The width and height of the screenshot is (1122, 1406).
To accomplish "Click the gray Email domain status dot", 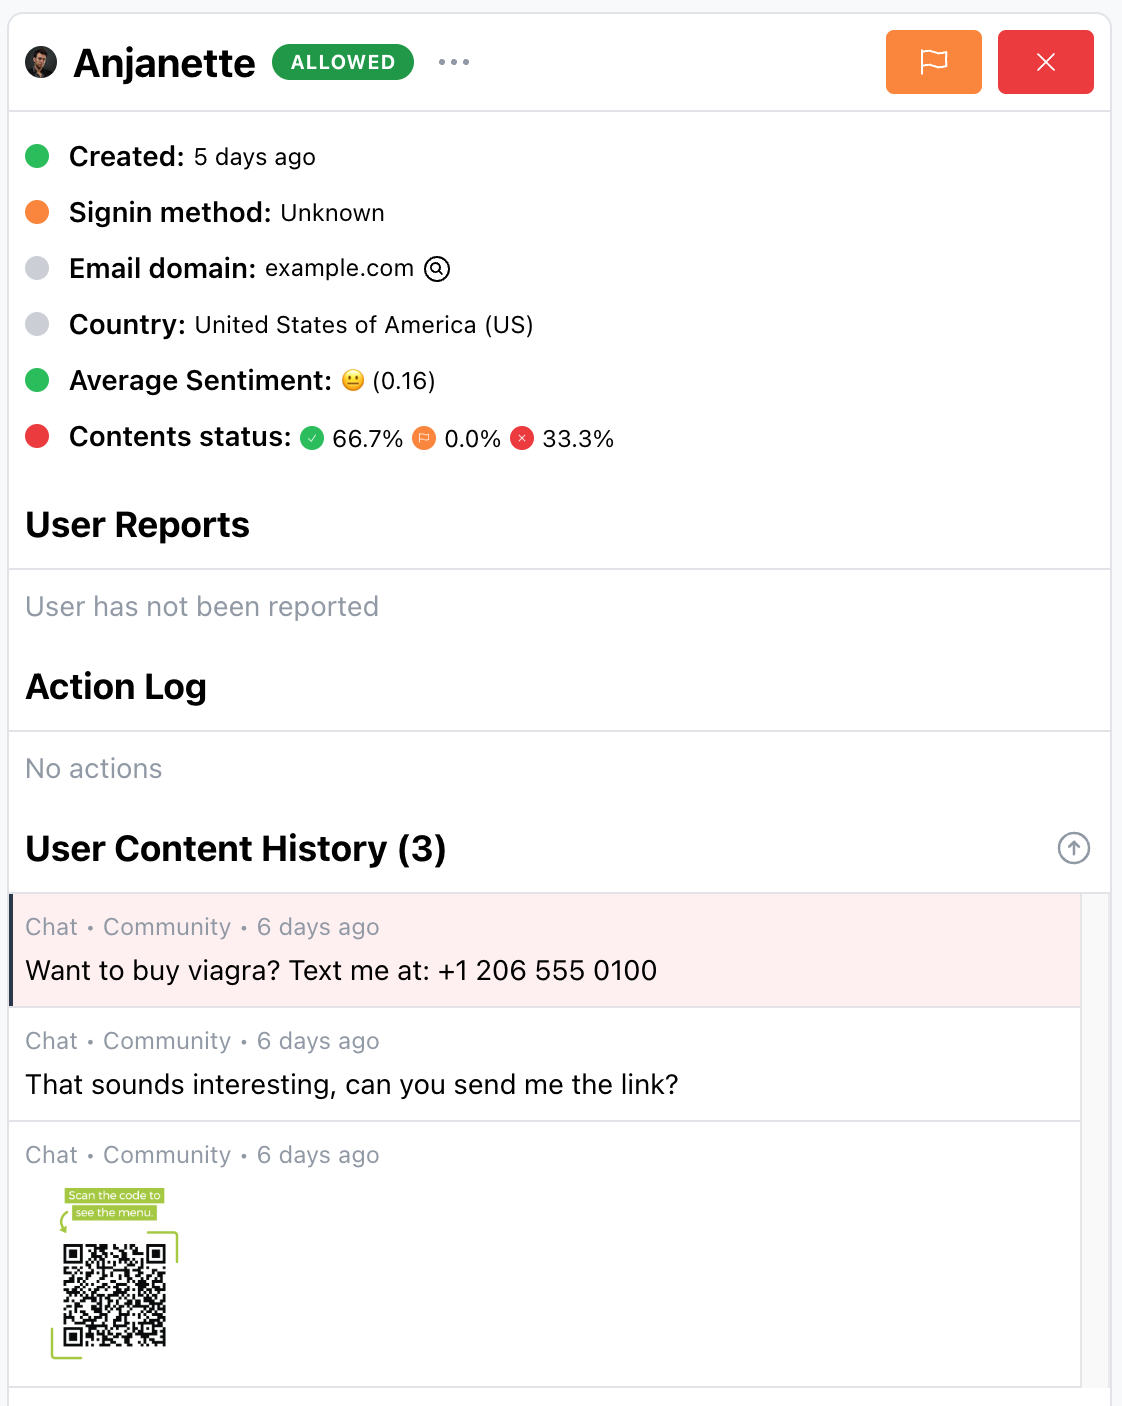I will (x=36, y=268).
